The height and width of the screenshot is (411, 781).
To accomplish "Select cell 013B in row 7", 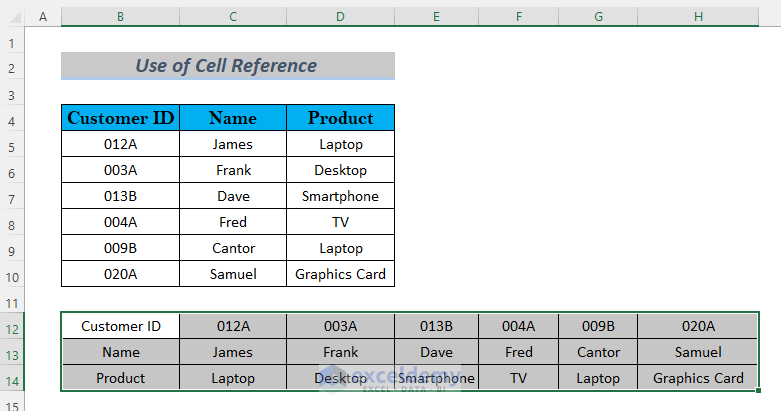I will click(120, 196).
